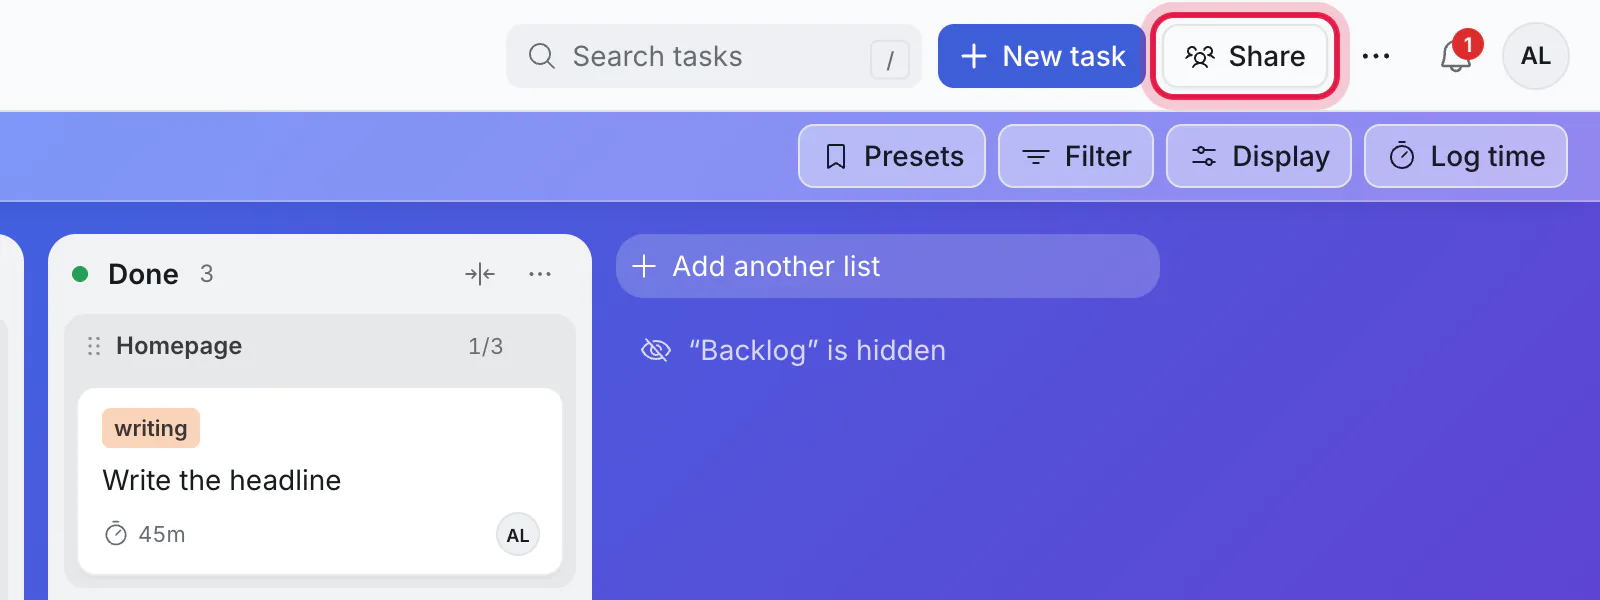Screen dimensions: 1600x600
Task: Click Add another list
Action: point(888,266)
